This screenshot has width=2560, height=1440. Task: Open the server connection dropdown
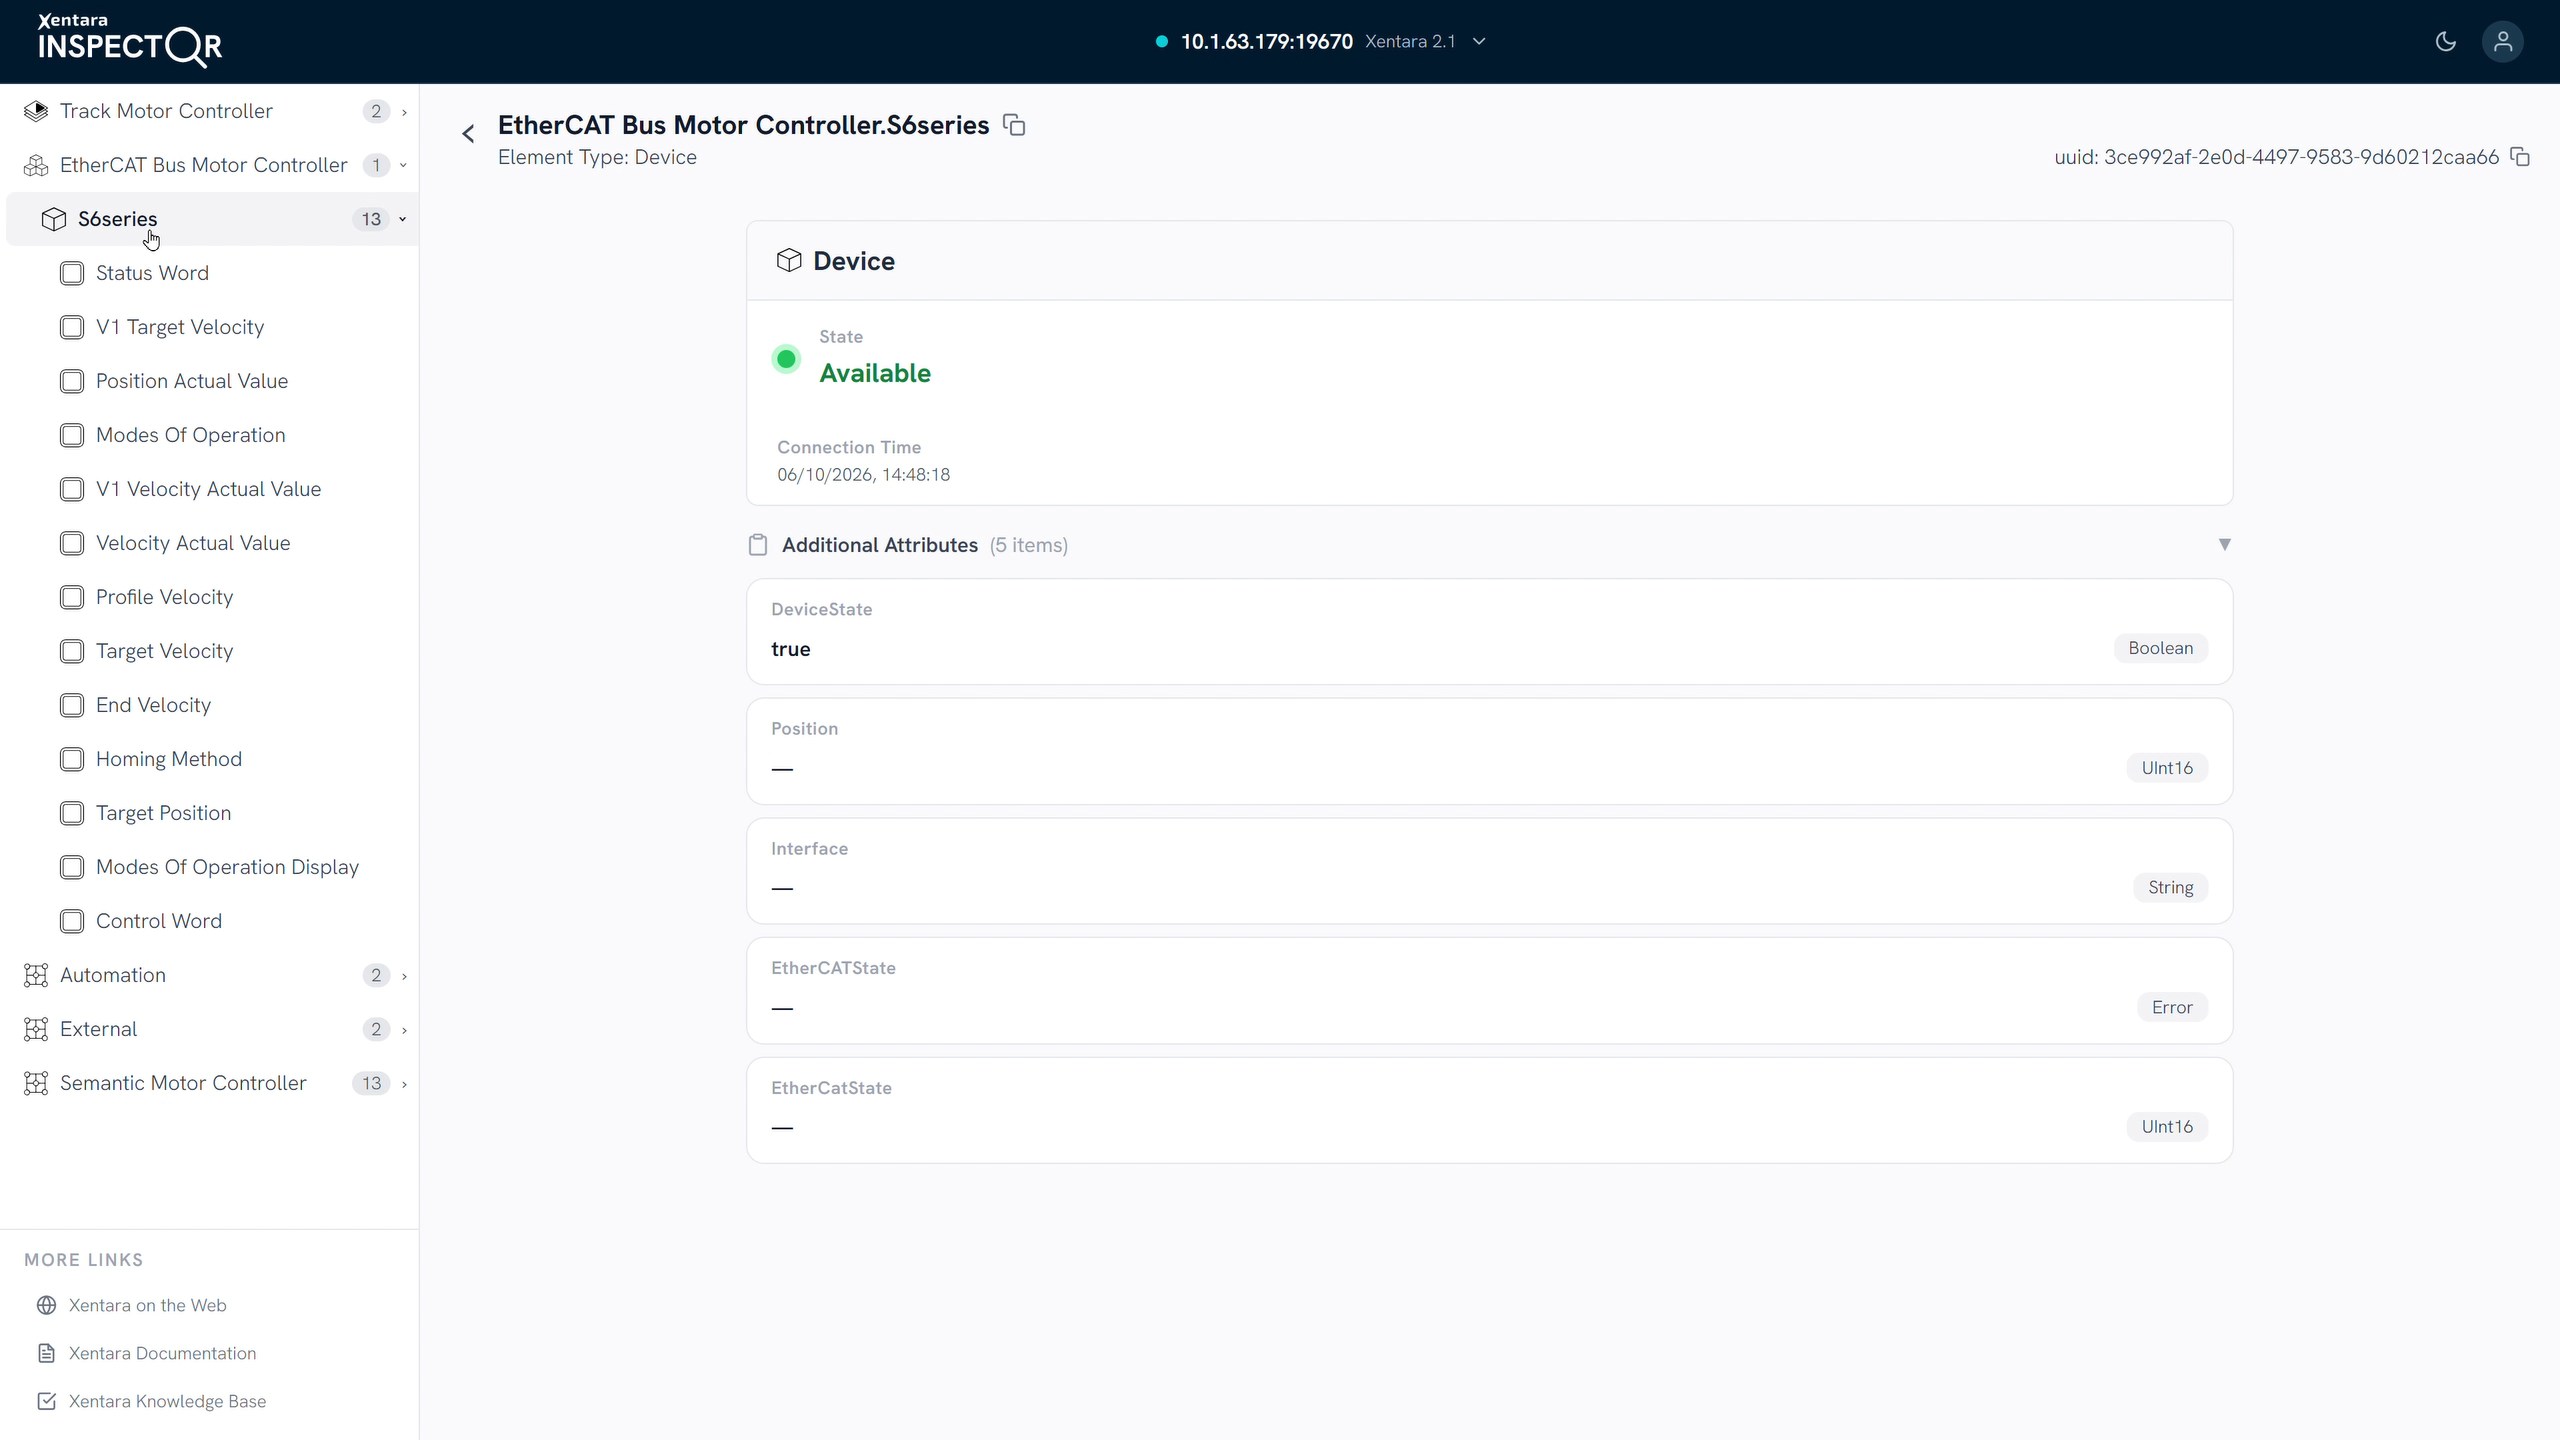[1480, 41]
